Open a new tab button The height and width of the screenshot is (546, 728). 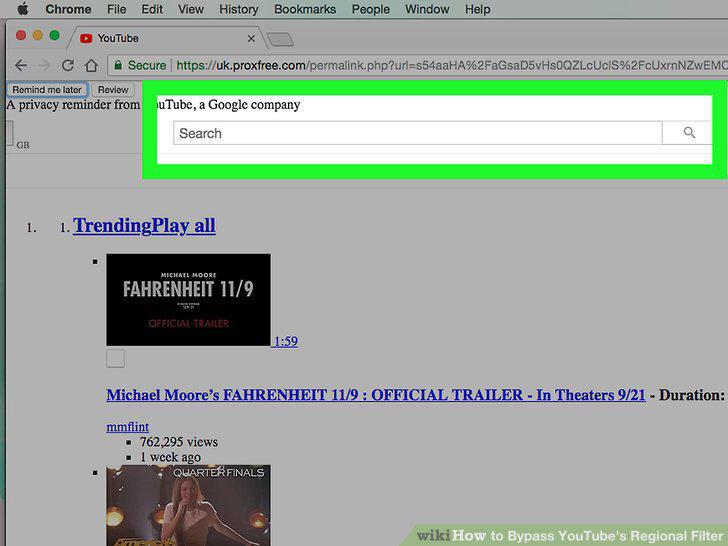click(x=280, y=40)
